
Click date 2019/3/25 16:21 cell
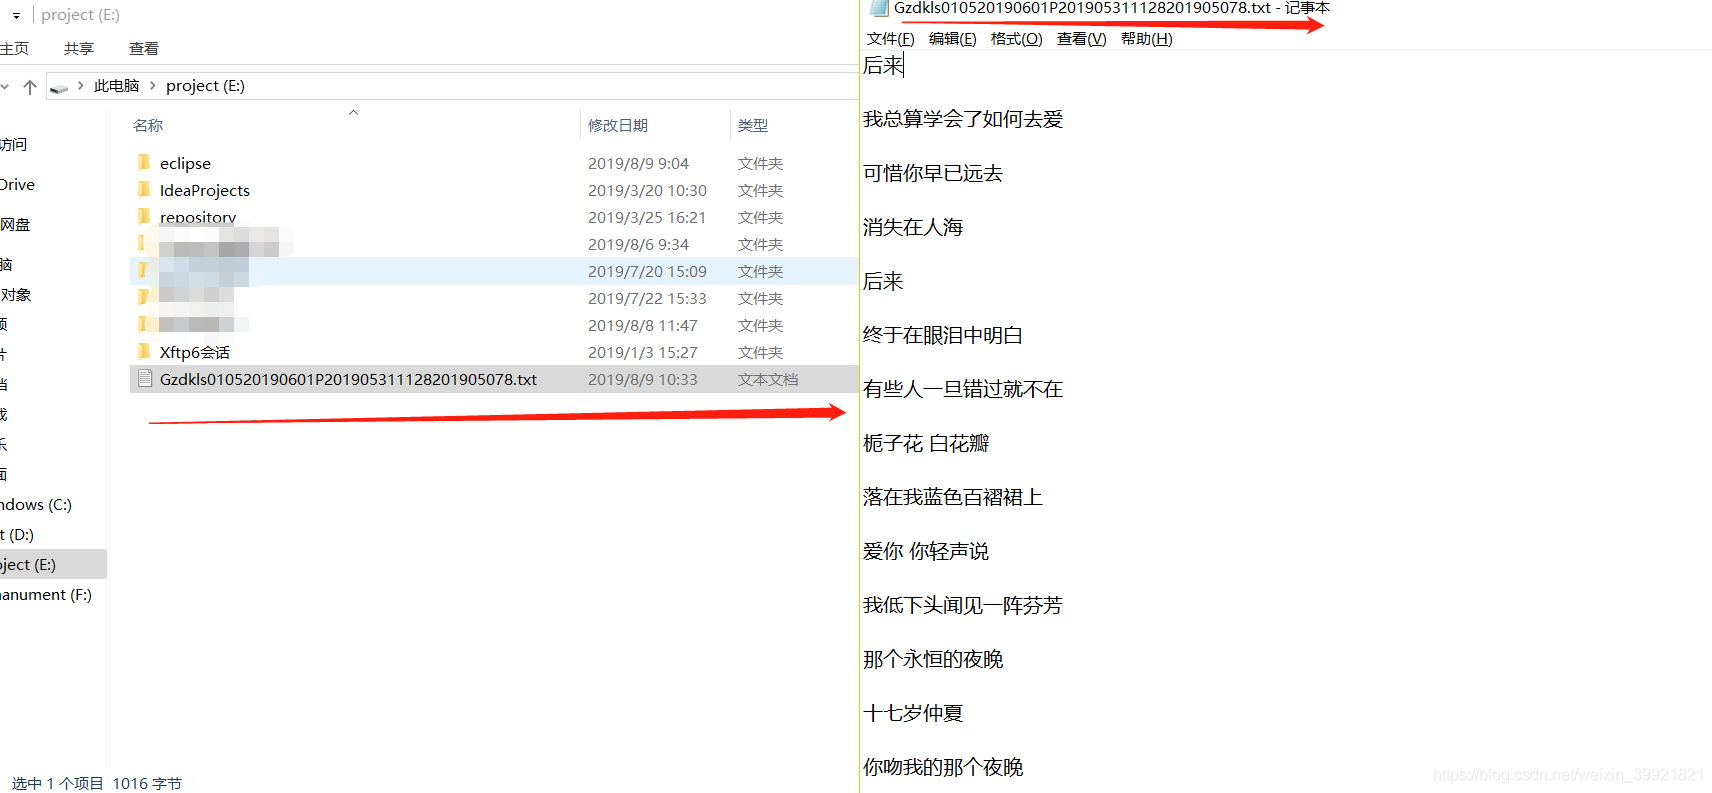[x=647, y=217]
